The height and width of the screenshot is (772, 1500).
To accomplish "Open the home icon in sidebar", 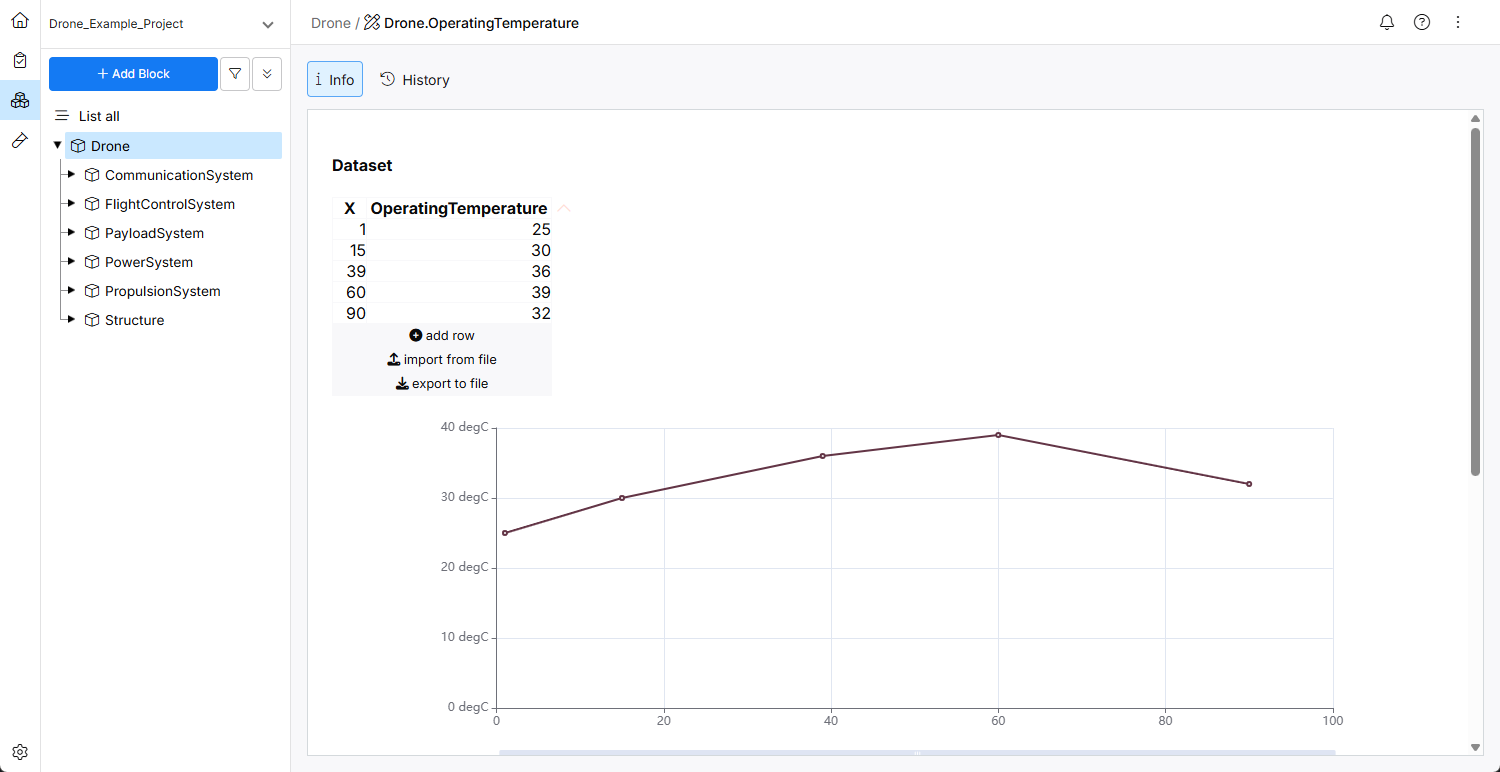I will (x=20, y=20).
